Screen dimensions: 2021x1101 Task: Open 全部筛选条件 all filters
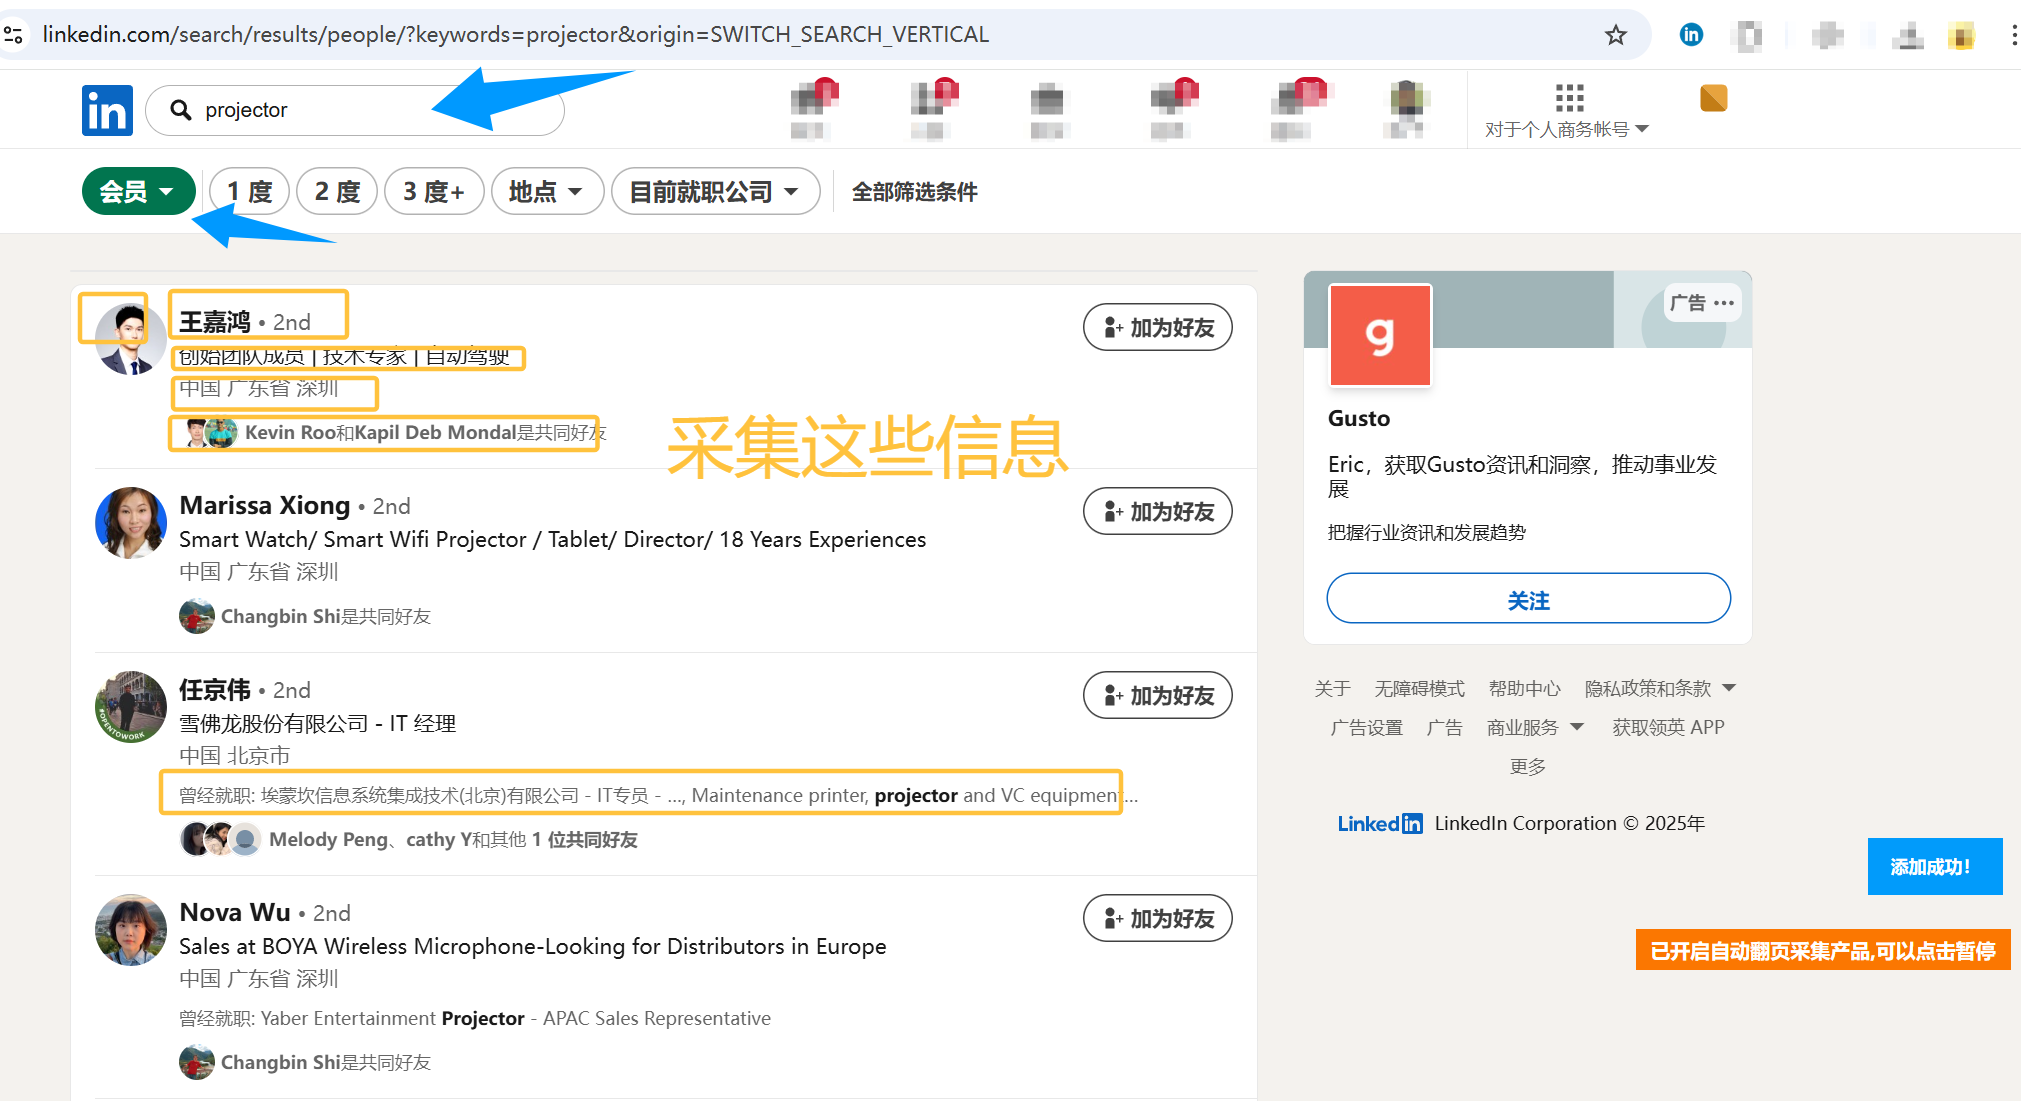914,191
